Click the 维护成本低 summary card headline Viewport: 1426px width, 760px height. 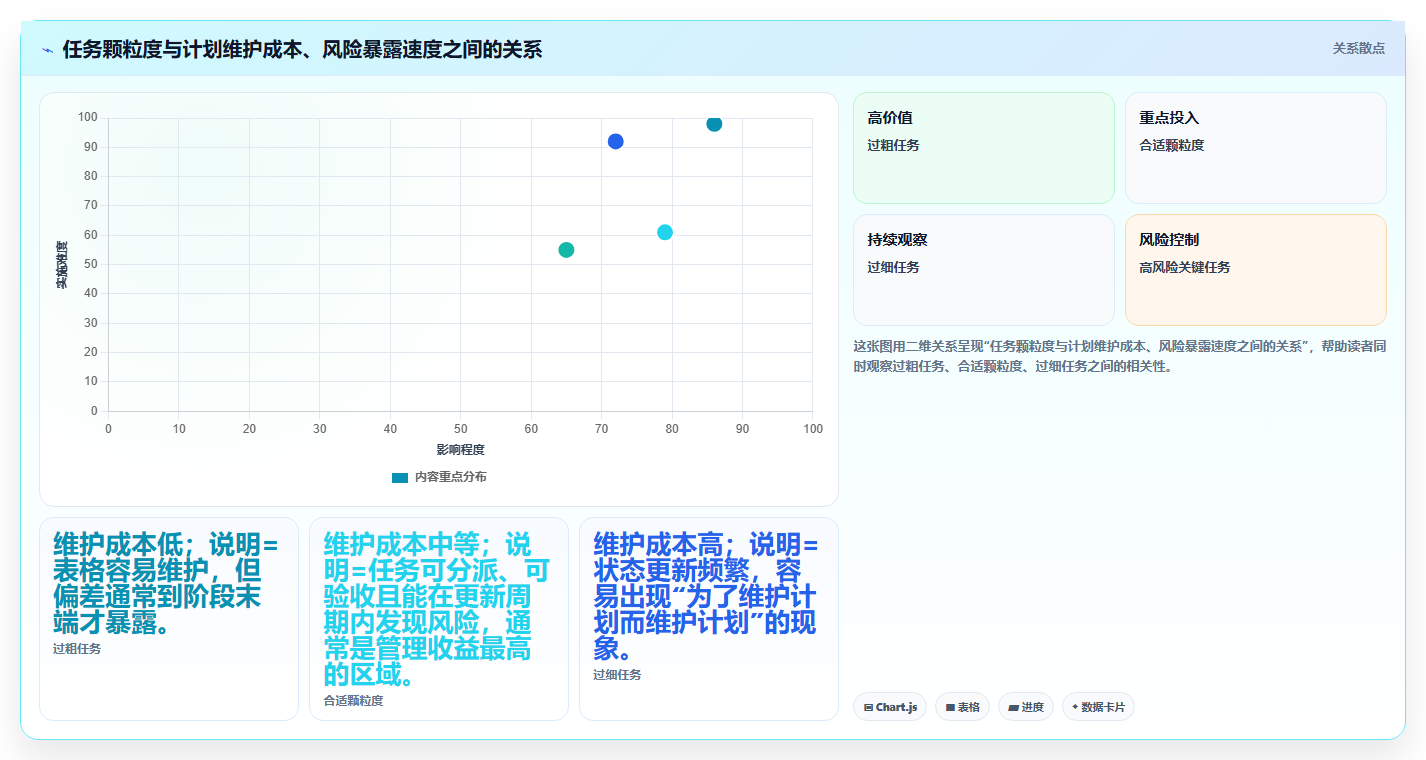coord(166,583)
